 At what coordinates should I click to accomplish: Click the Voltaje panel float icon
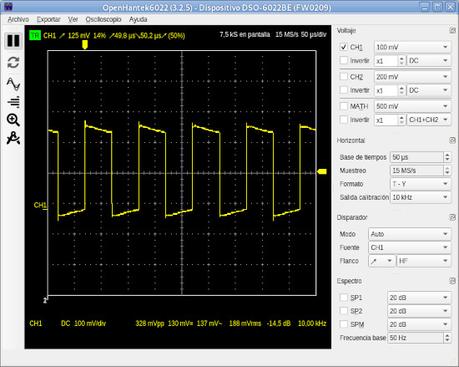452,31
